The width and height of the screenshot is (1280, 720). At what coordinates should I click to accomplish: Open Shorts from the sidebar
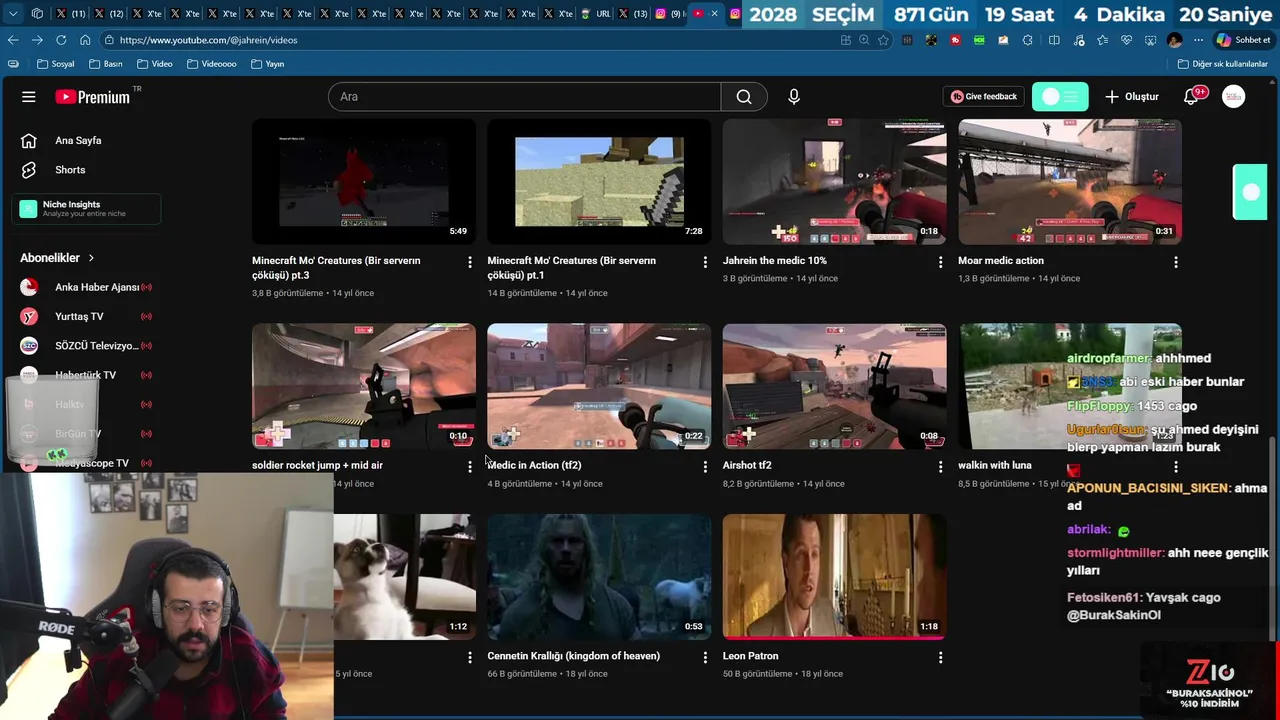[70, 170]
